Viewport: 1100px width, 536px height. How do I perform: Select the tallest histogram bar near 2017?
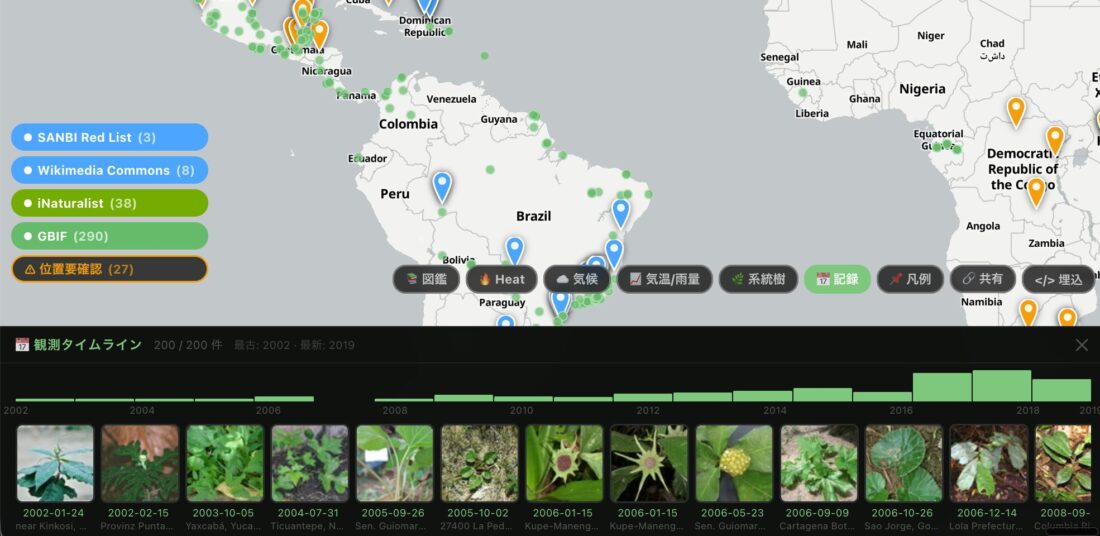click(1001, 386)
